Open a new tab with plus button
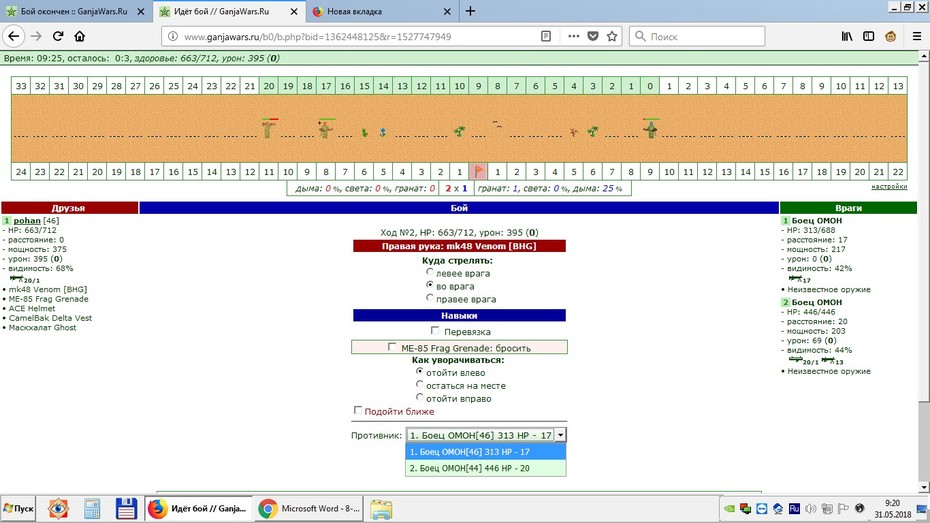 click(x=470, y=11)
